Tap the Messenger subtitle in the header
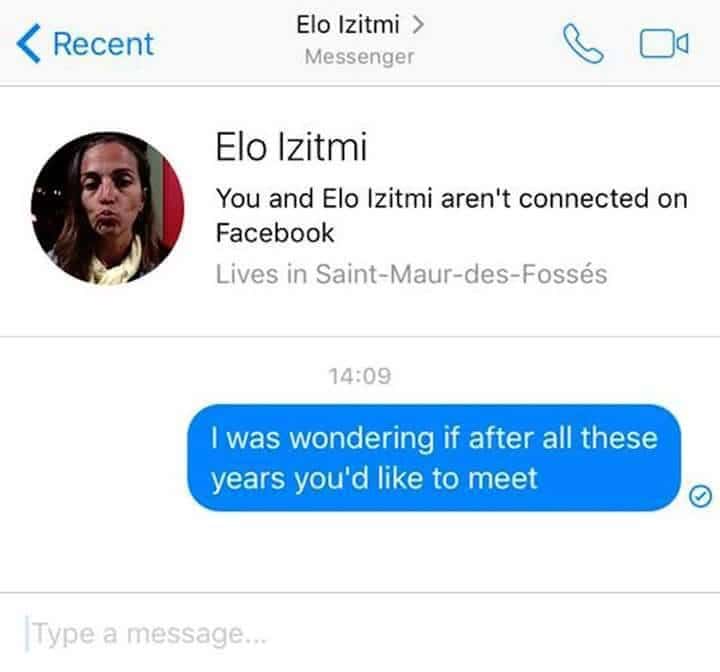 pos(360,57)
